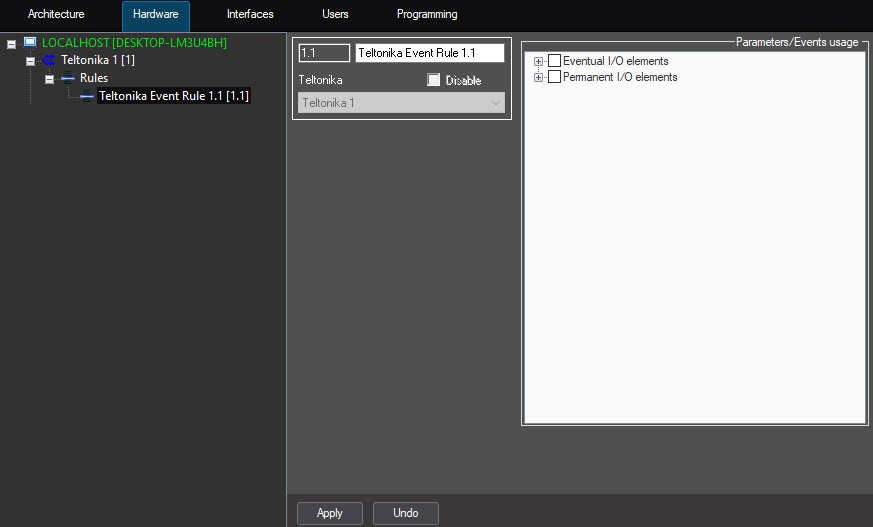Collapse the Rules tree node
Image resolution: width=873 pixels, height=527 pixels.
[50, 80]
